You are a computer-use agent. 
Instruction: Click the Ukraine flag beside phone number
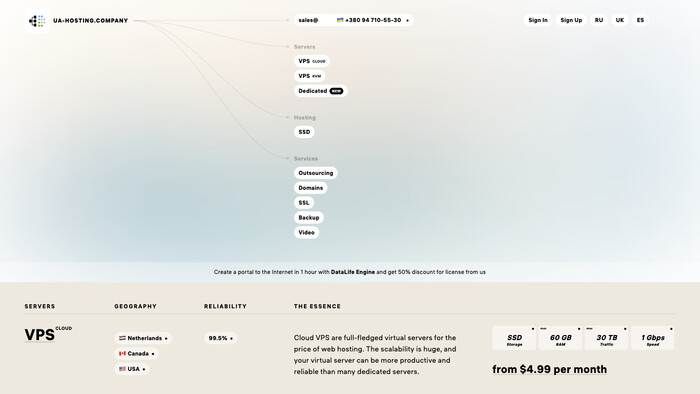coord(340,20)
